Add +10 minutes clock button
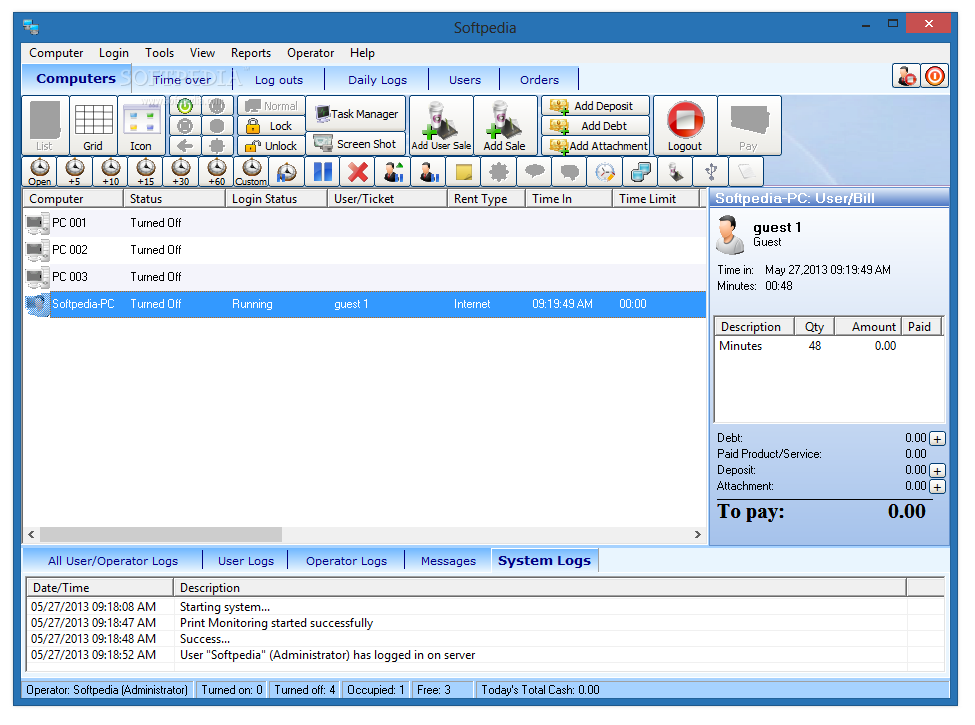The image size is (975, 725). tap(111, 172)
